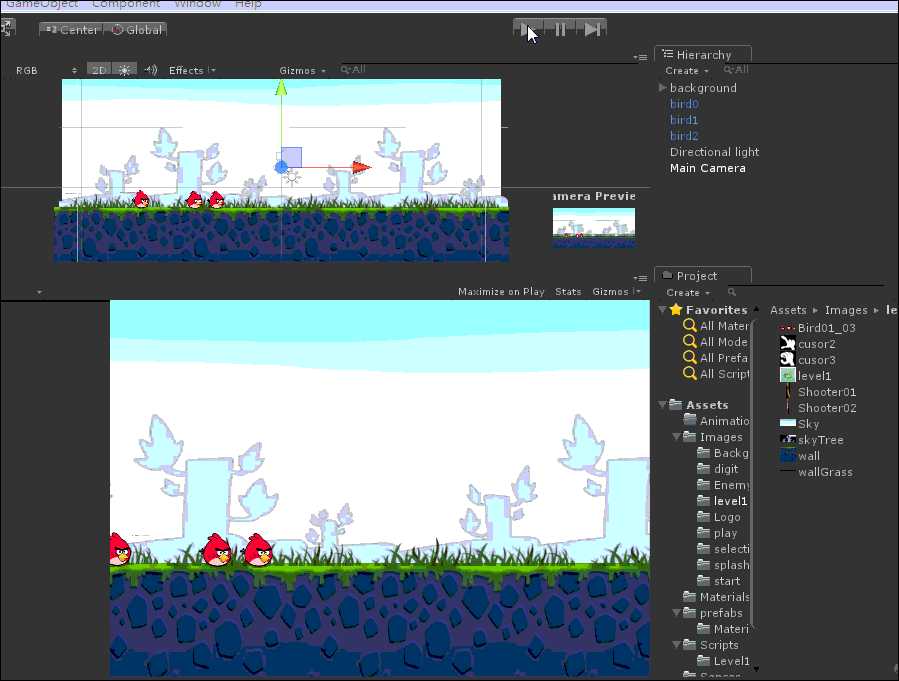
Task: Click the Step frame button
Action: (591, 29)
